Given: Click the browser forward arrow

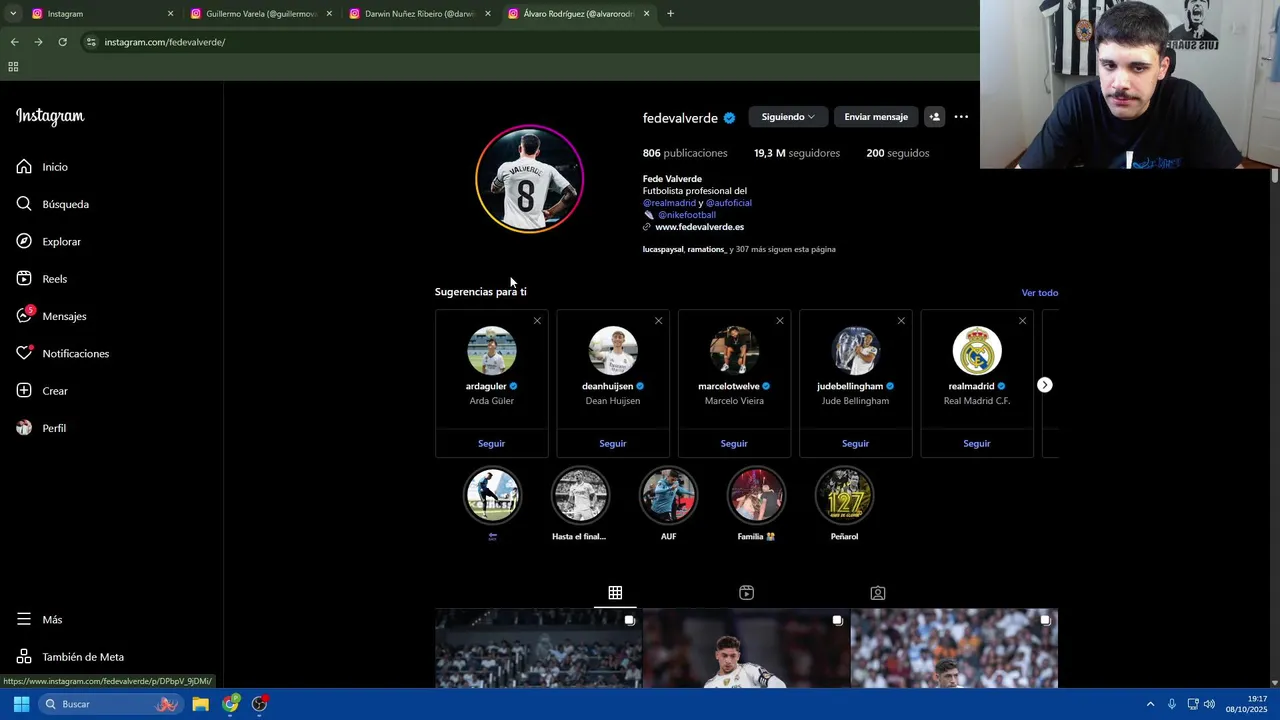Looking at the screenshot, I should (x=38, y=42).
